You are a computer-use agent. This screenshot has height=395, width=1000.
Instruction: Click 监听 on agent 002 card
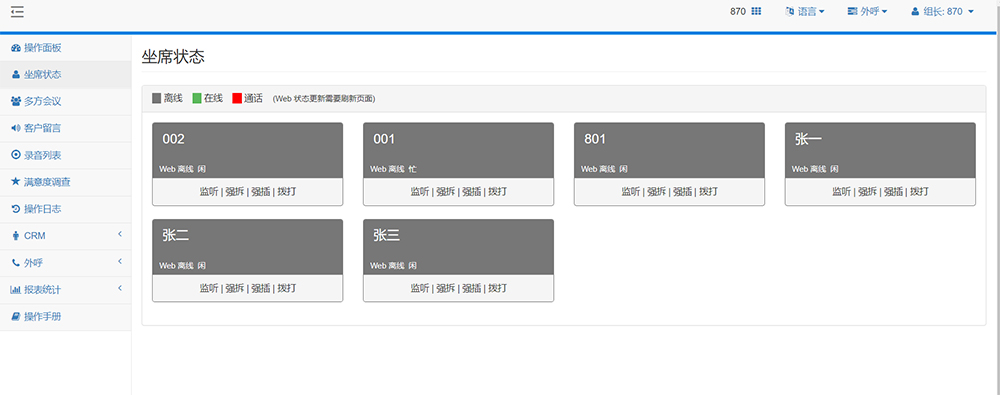tap(209, 191)
